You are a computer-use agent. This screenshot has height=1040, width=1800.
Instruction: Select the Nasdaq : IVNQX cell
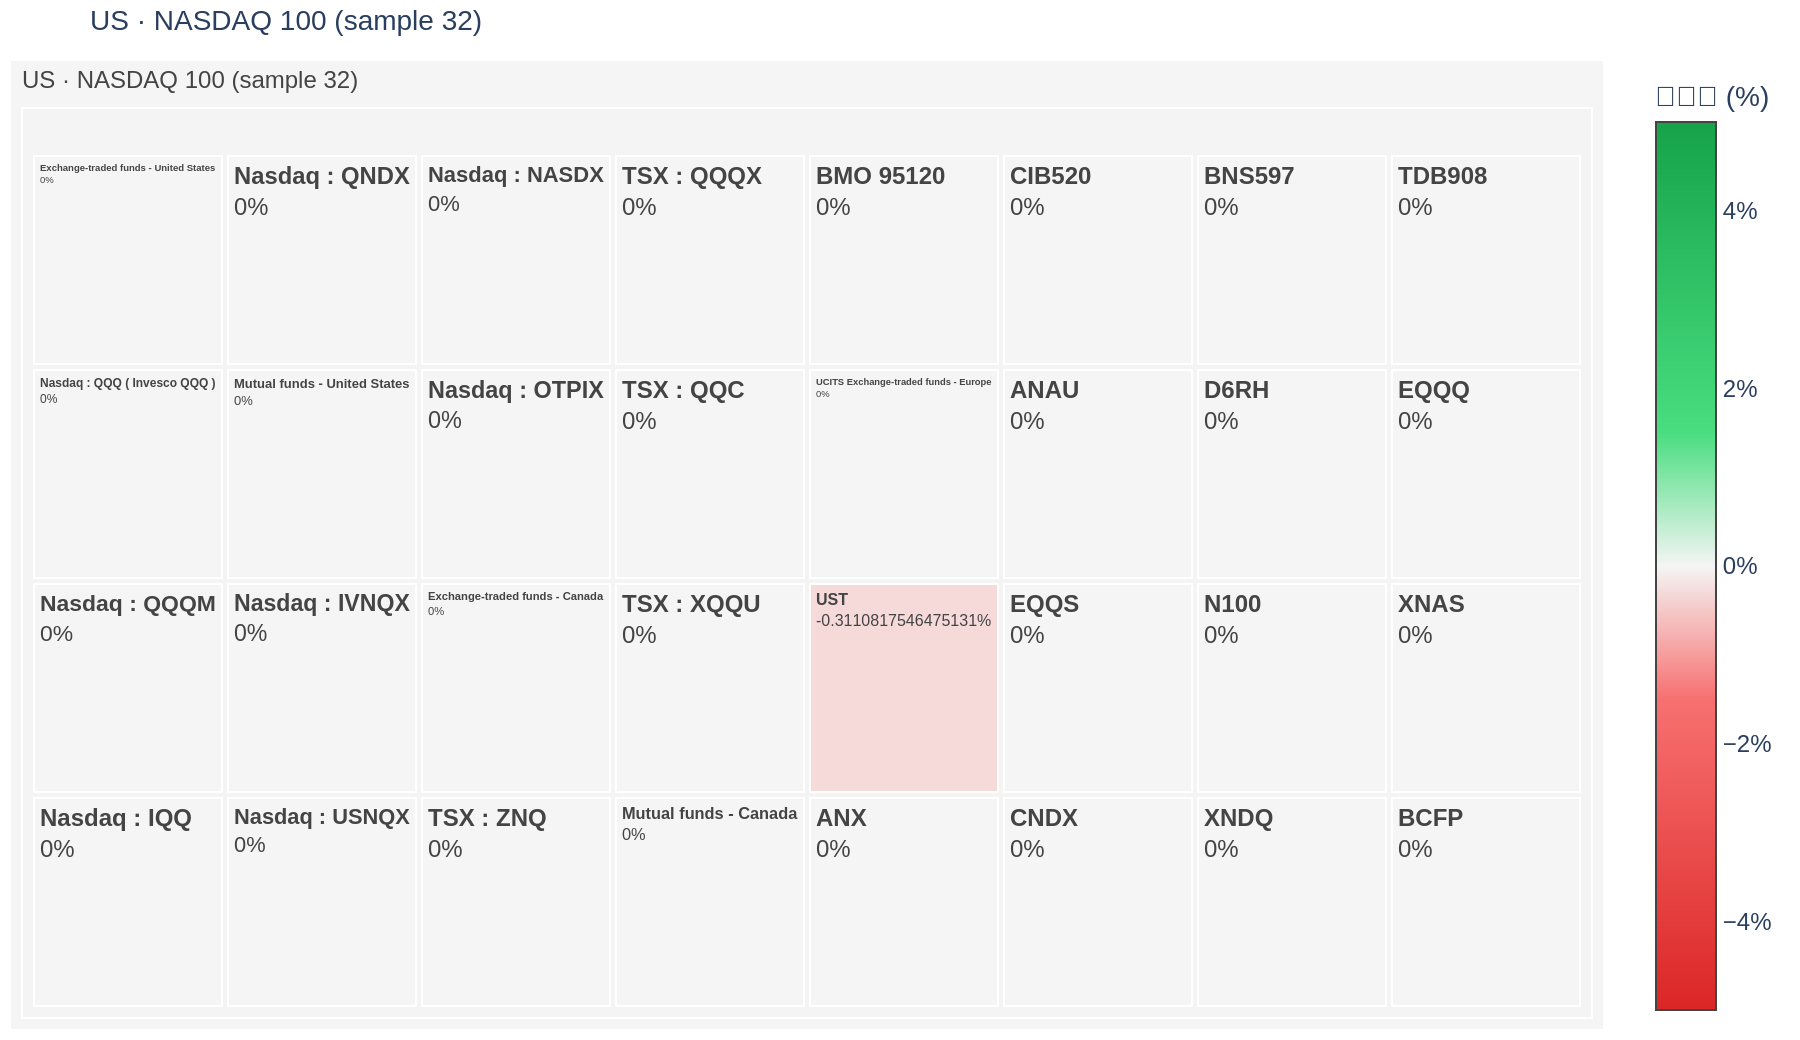click(x=322, y=688)
